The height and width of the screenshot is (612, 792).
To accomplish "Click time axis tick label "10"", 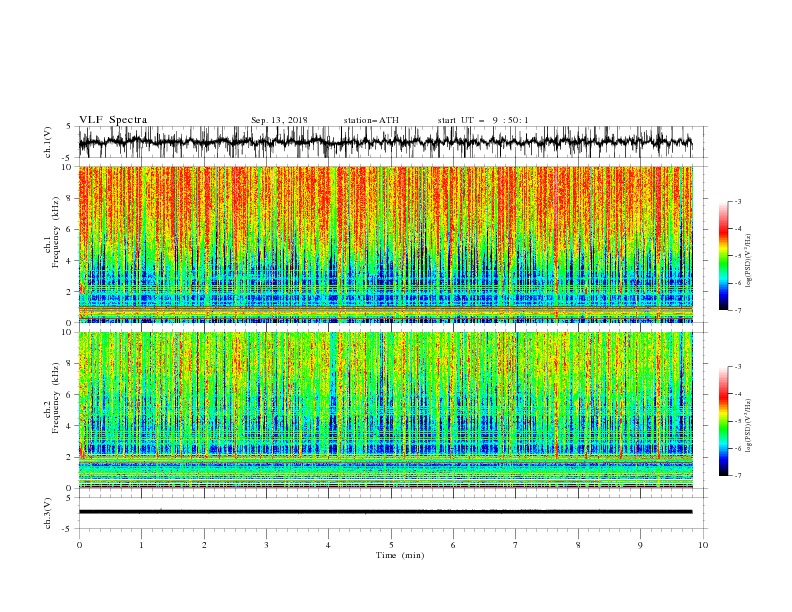I will coord(703,545).
